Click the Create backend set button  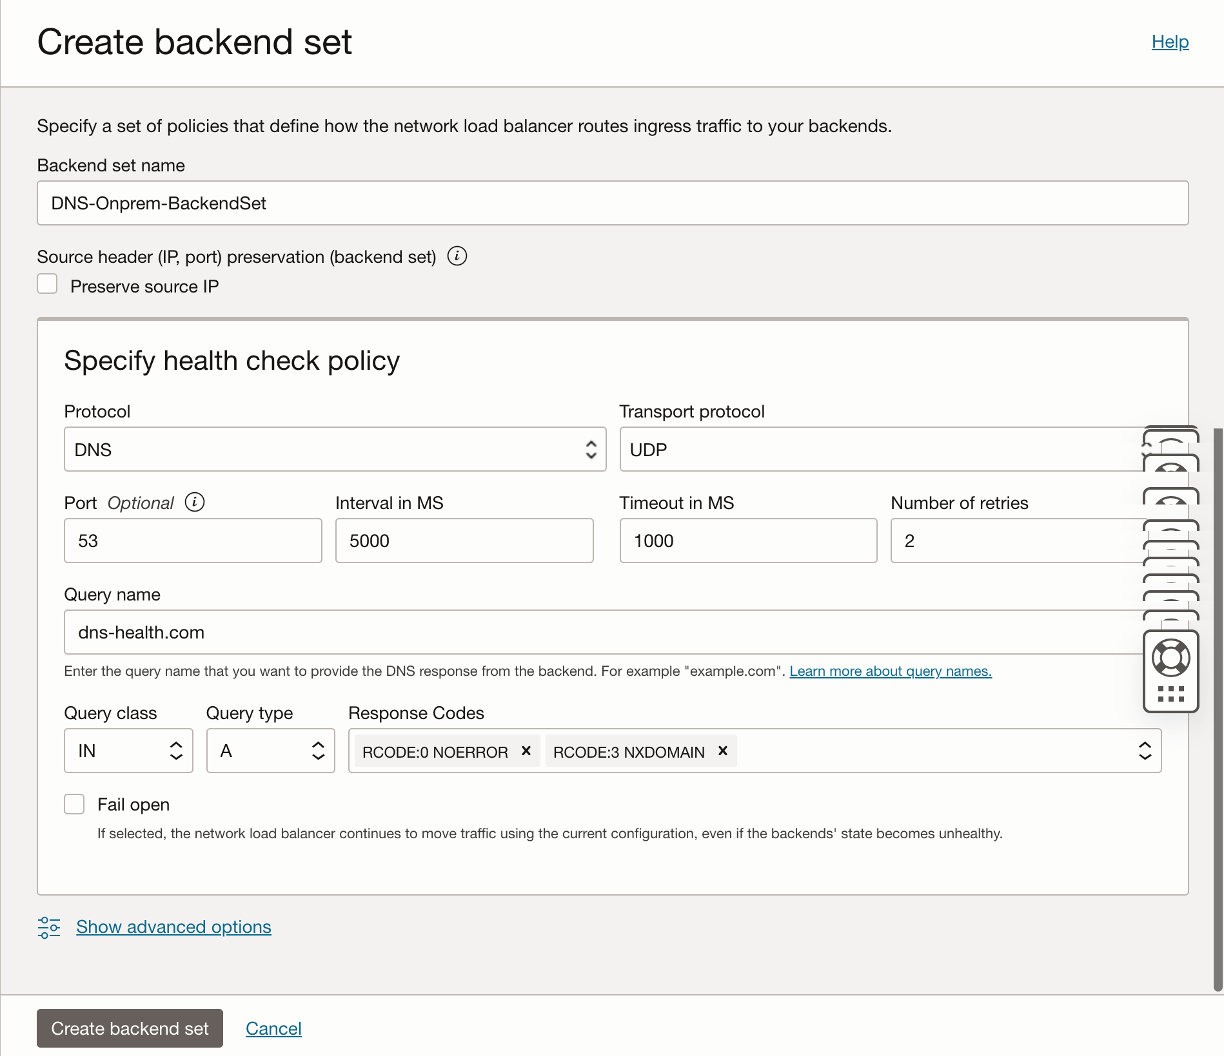[129, 1028]
